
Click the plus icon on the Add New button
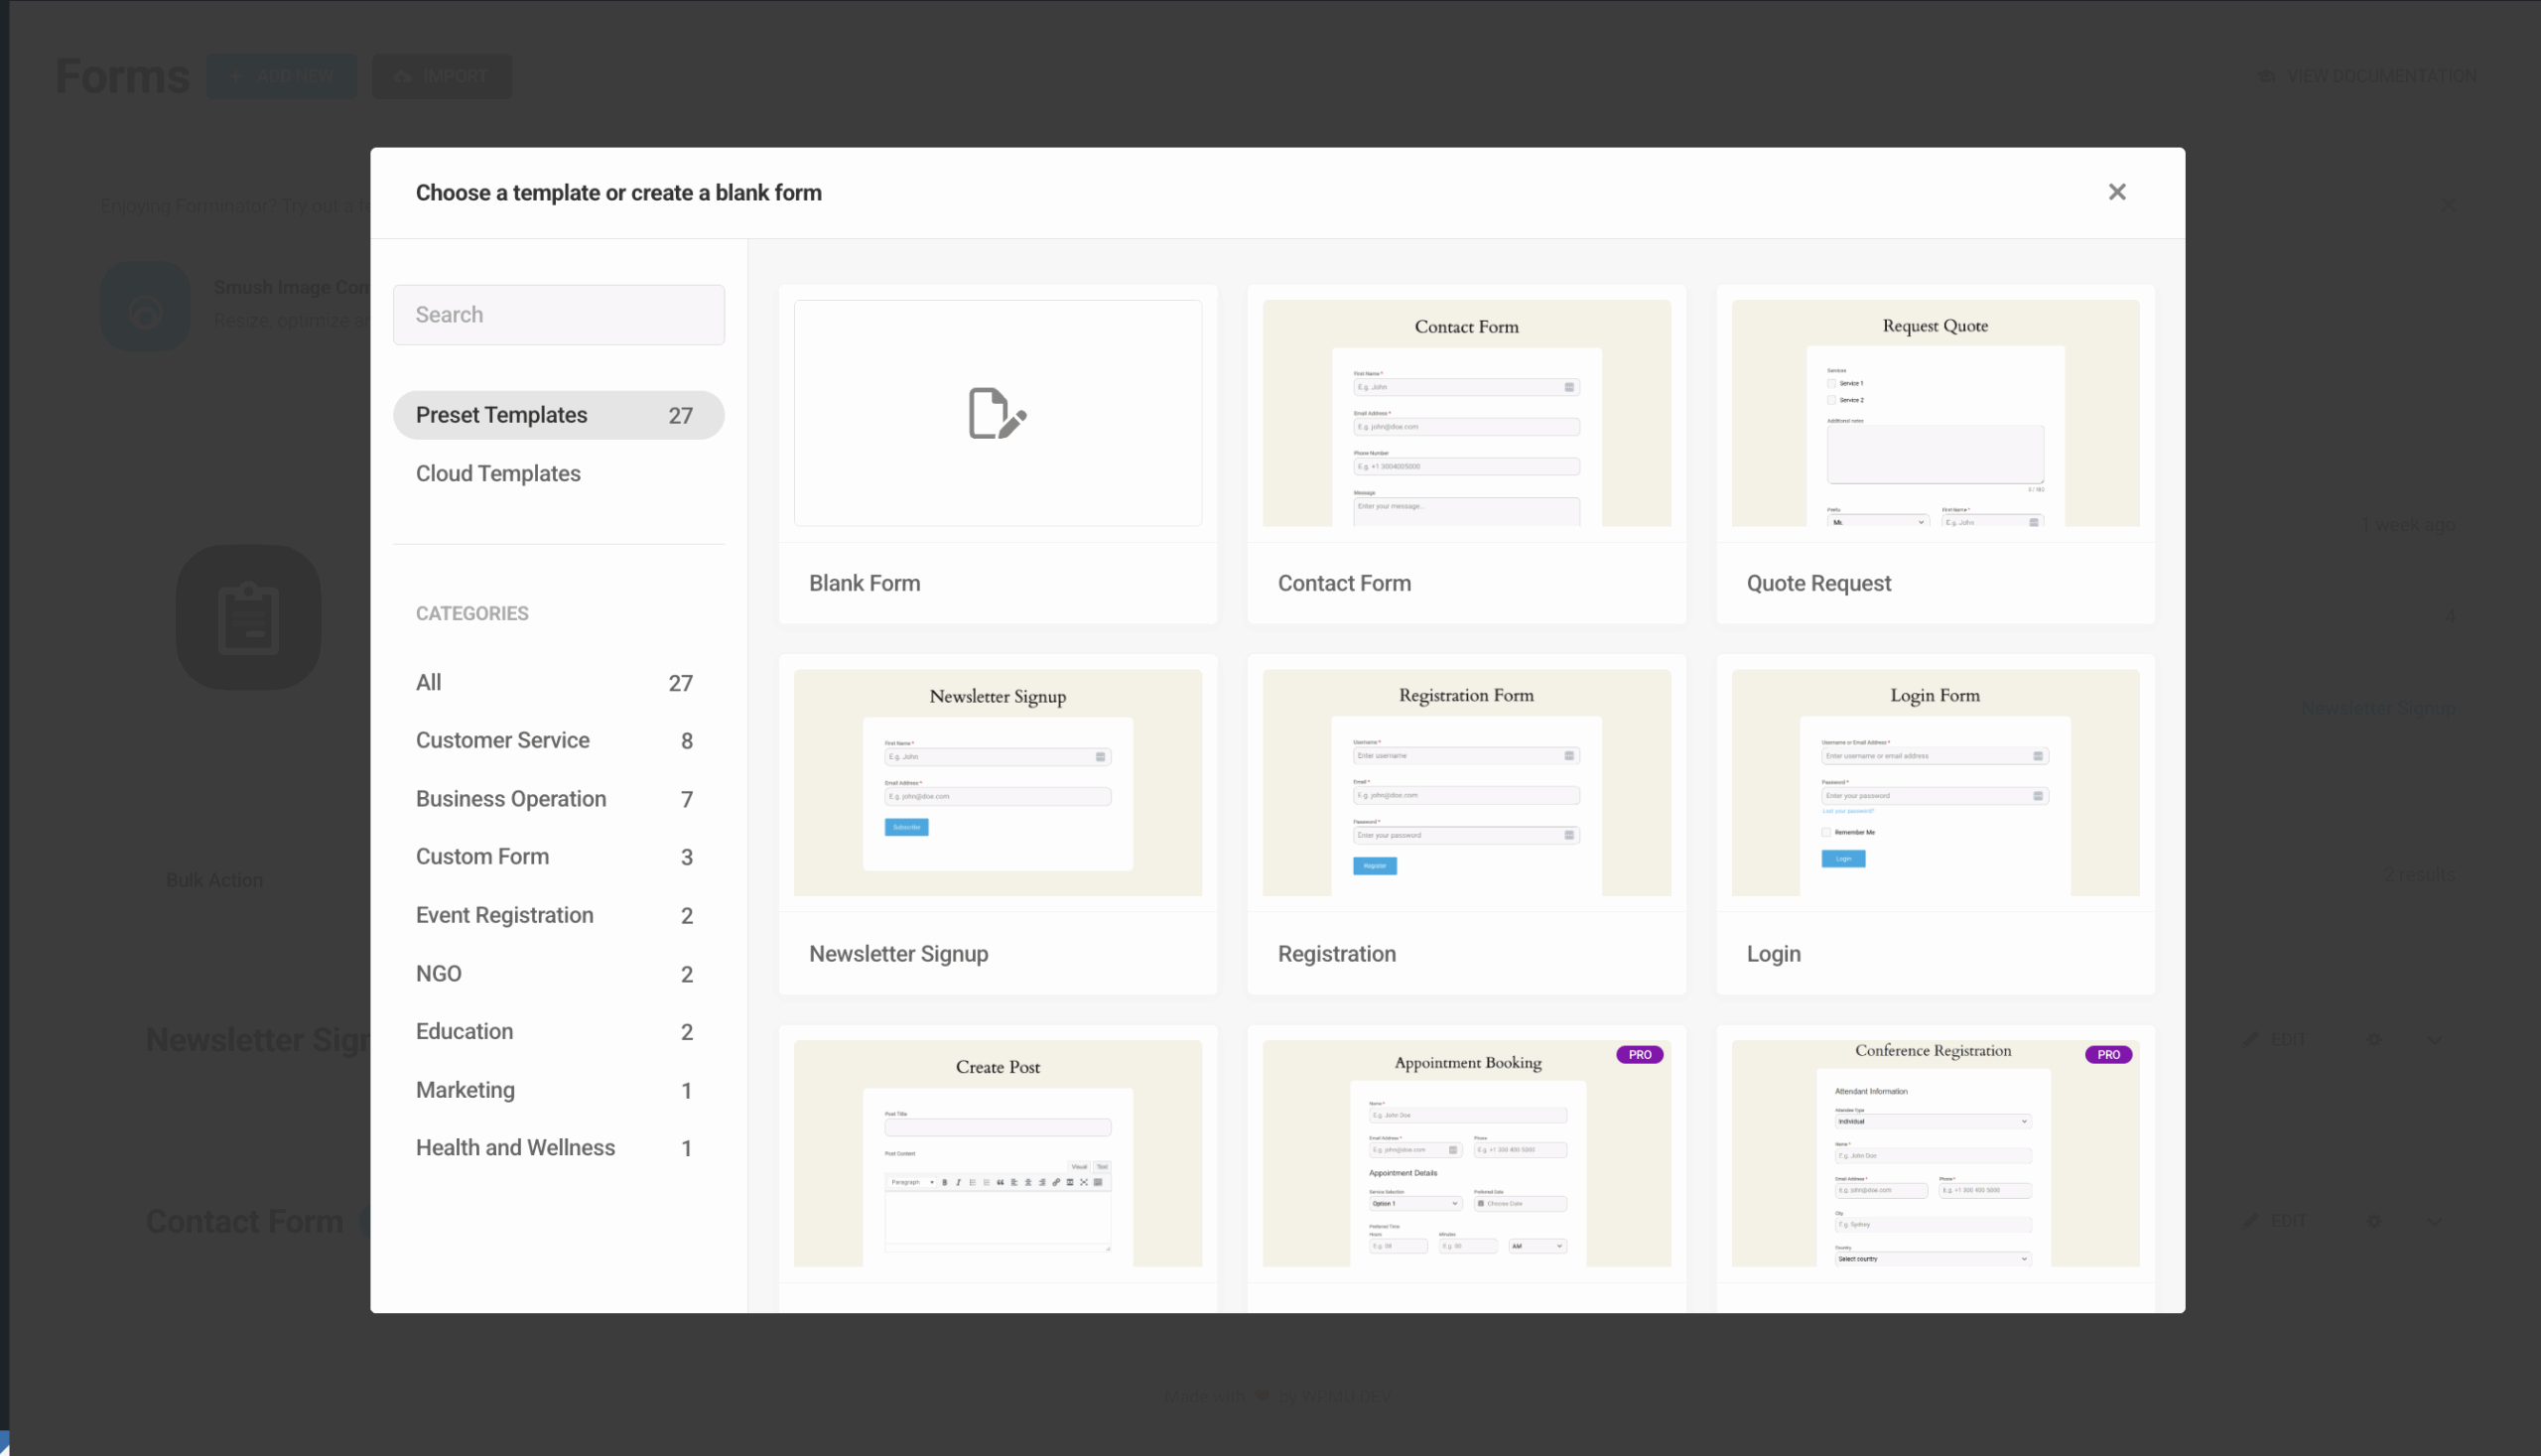pos(237,77)
